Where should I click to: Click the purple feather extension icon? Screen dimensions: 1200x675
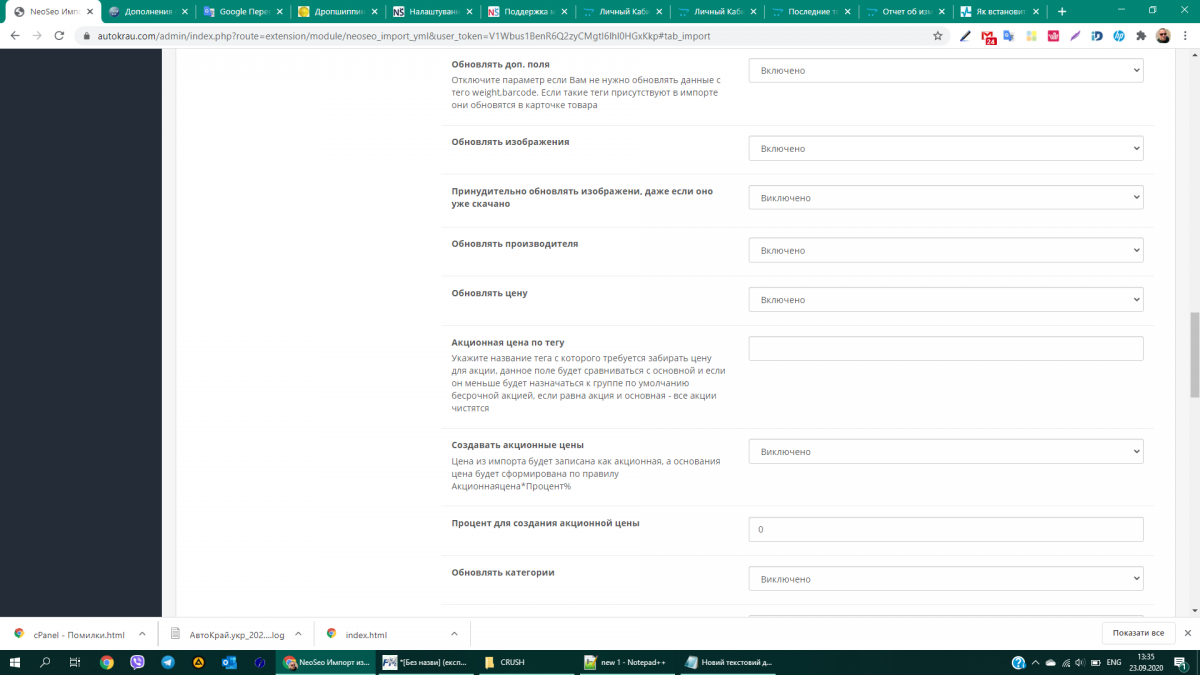pos(1075,35)
